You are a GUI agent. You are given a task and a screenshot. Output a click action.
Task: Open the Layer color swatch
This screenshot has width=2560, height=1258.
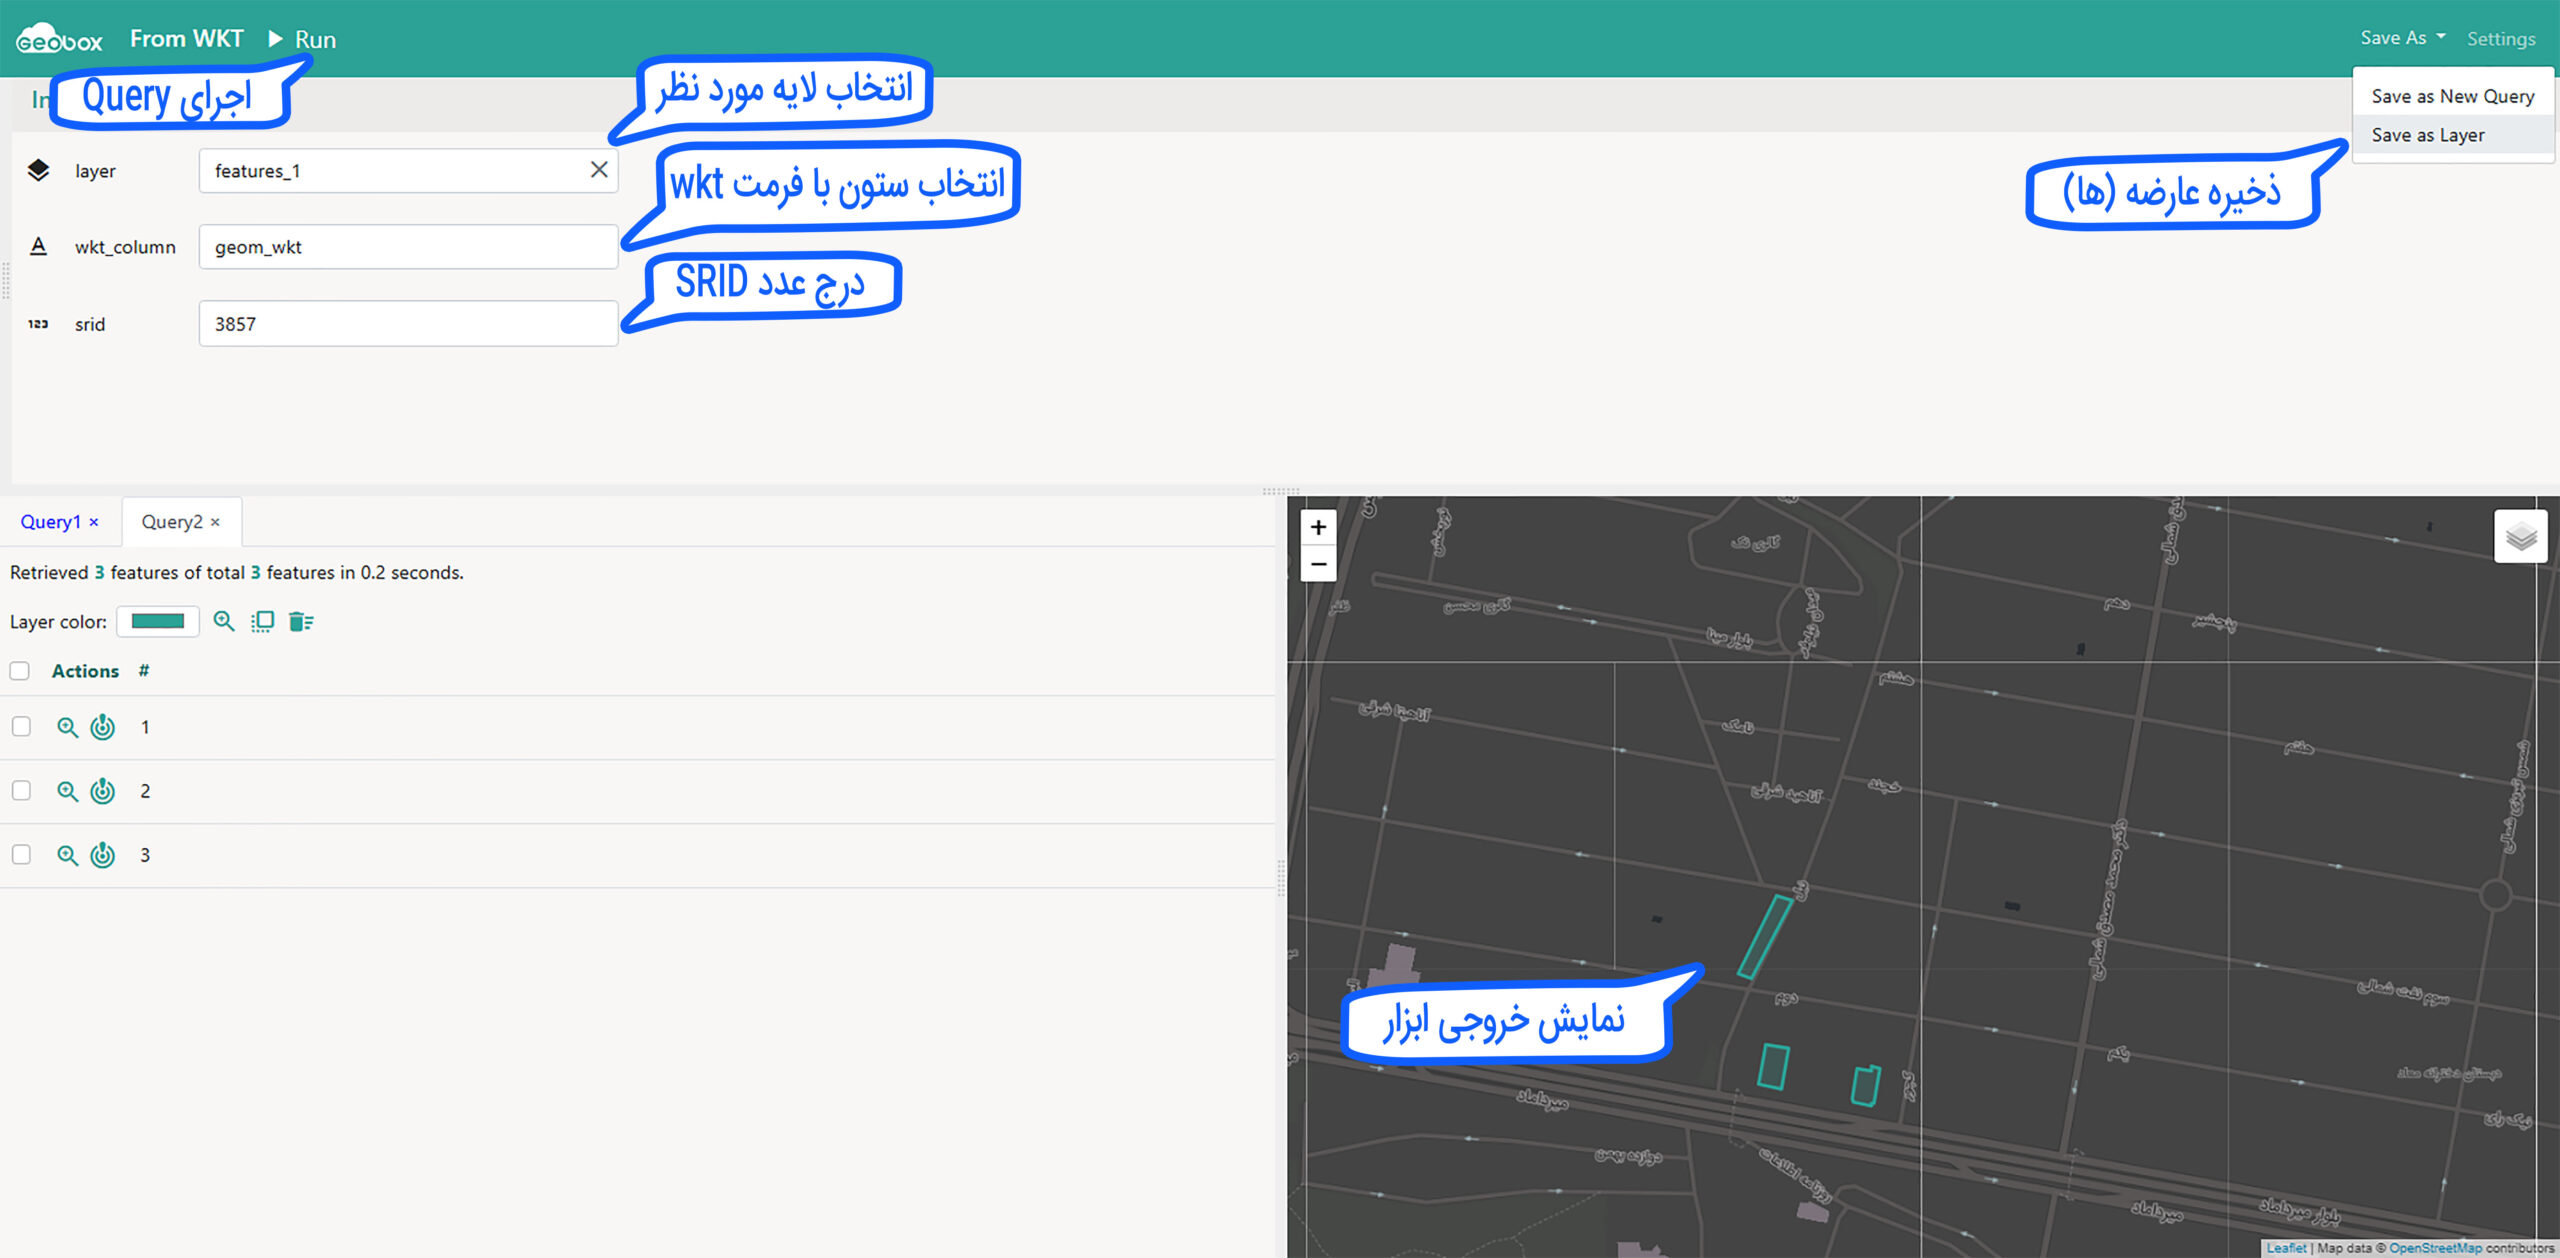point(158,621)
